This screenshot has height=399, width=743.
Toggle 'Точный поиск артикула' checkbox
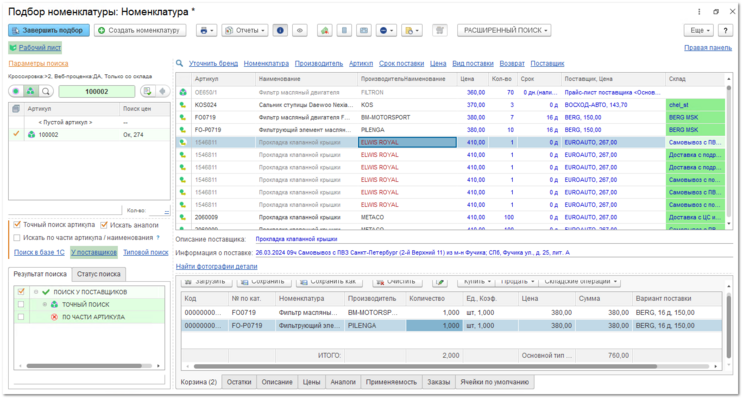click(x=17, y=225)
